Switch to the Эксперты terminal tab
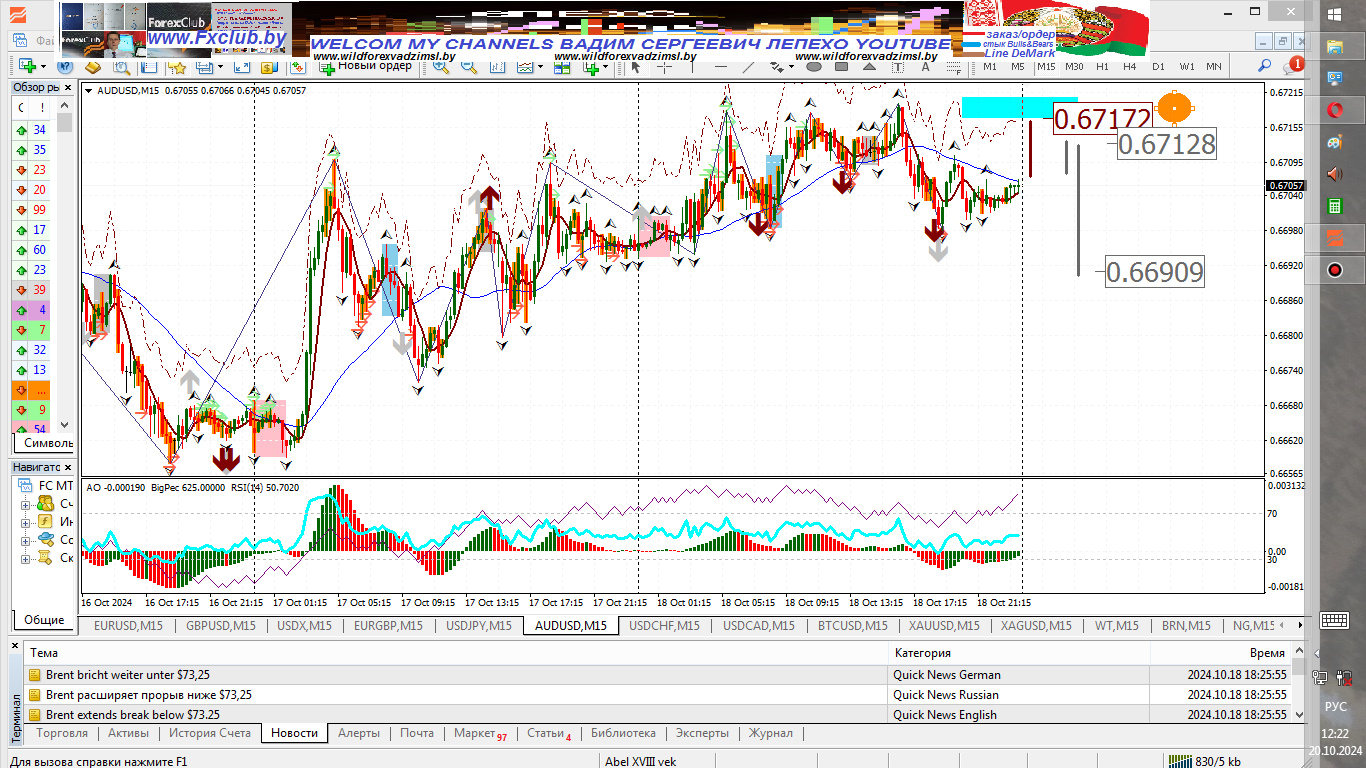This screenshot has height=768, width=1366. coord(702,733)
